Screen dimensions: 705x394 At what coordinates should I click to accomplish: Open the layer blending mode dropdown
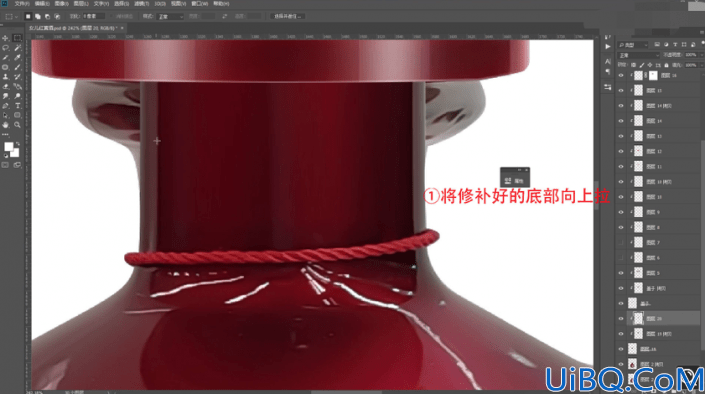click(638, 55)
